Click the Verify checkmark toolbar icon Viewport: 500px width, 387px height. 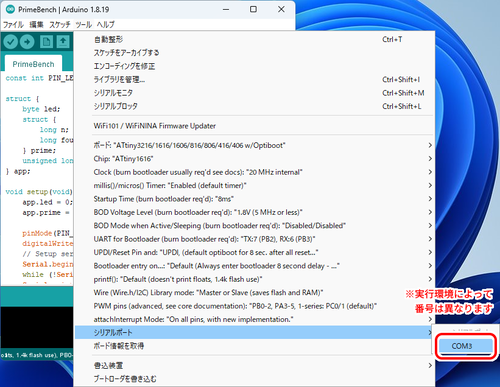coord(11,42)
